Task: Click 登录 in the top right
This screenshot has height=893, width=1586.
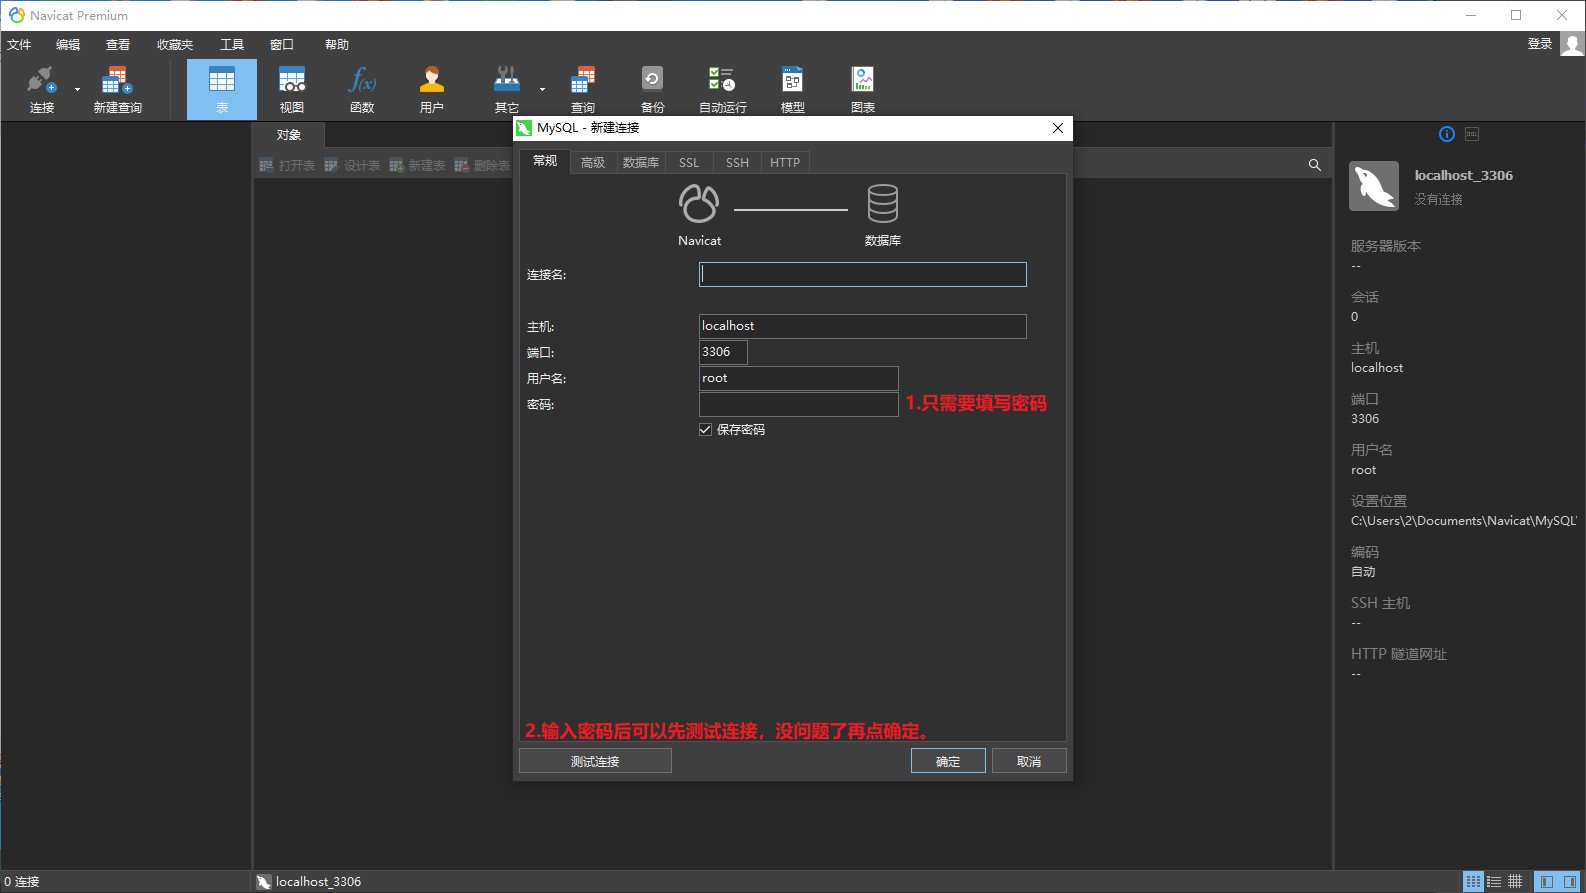Action: pyautogui.click(x=1540, y=44)
